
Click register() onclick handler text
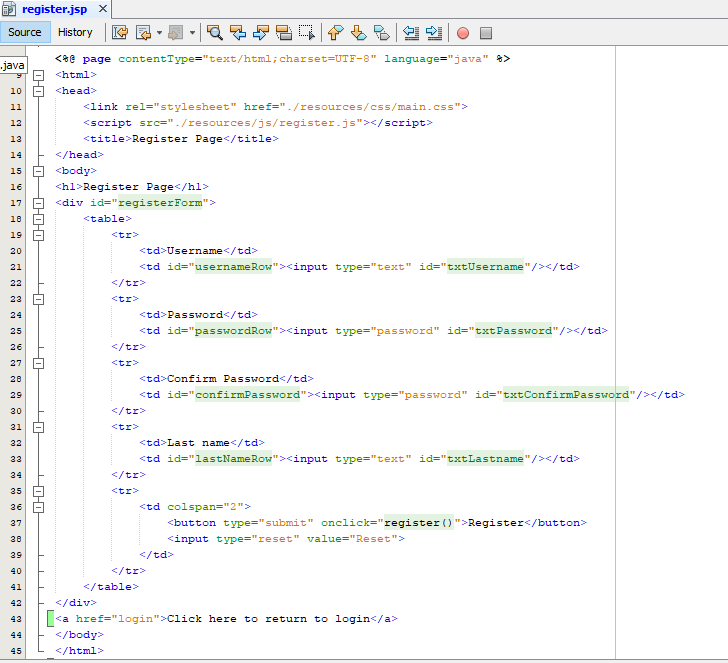click(x=418, y=523)
